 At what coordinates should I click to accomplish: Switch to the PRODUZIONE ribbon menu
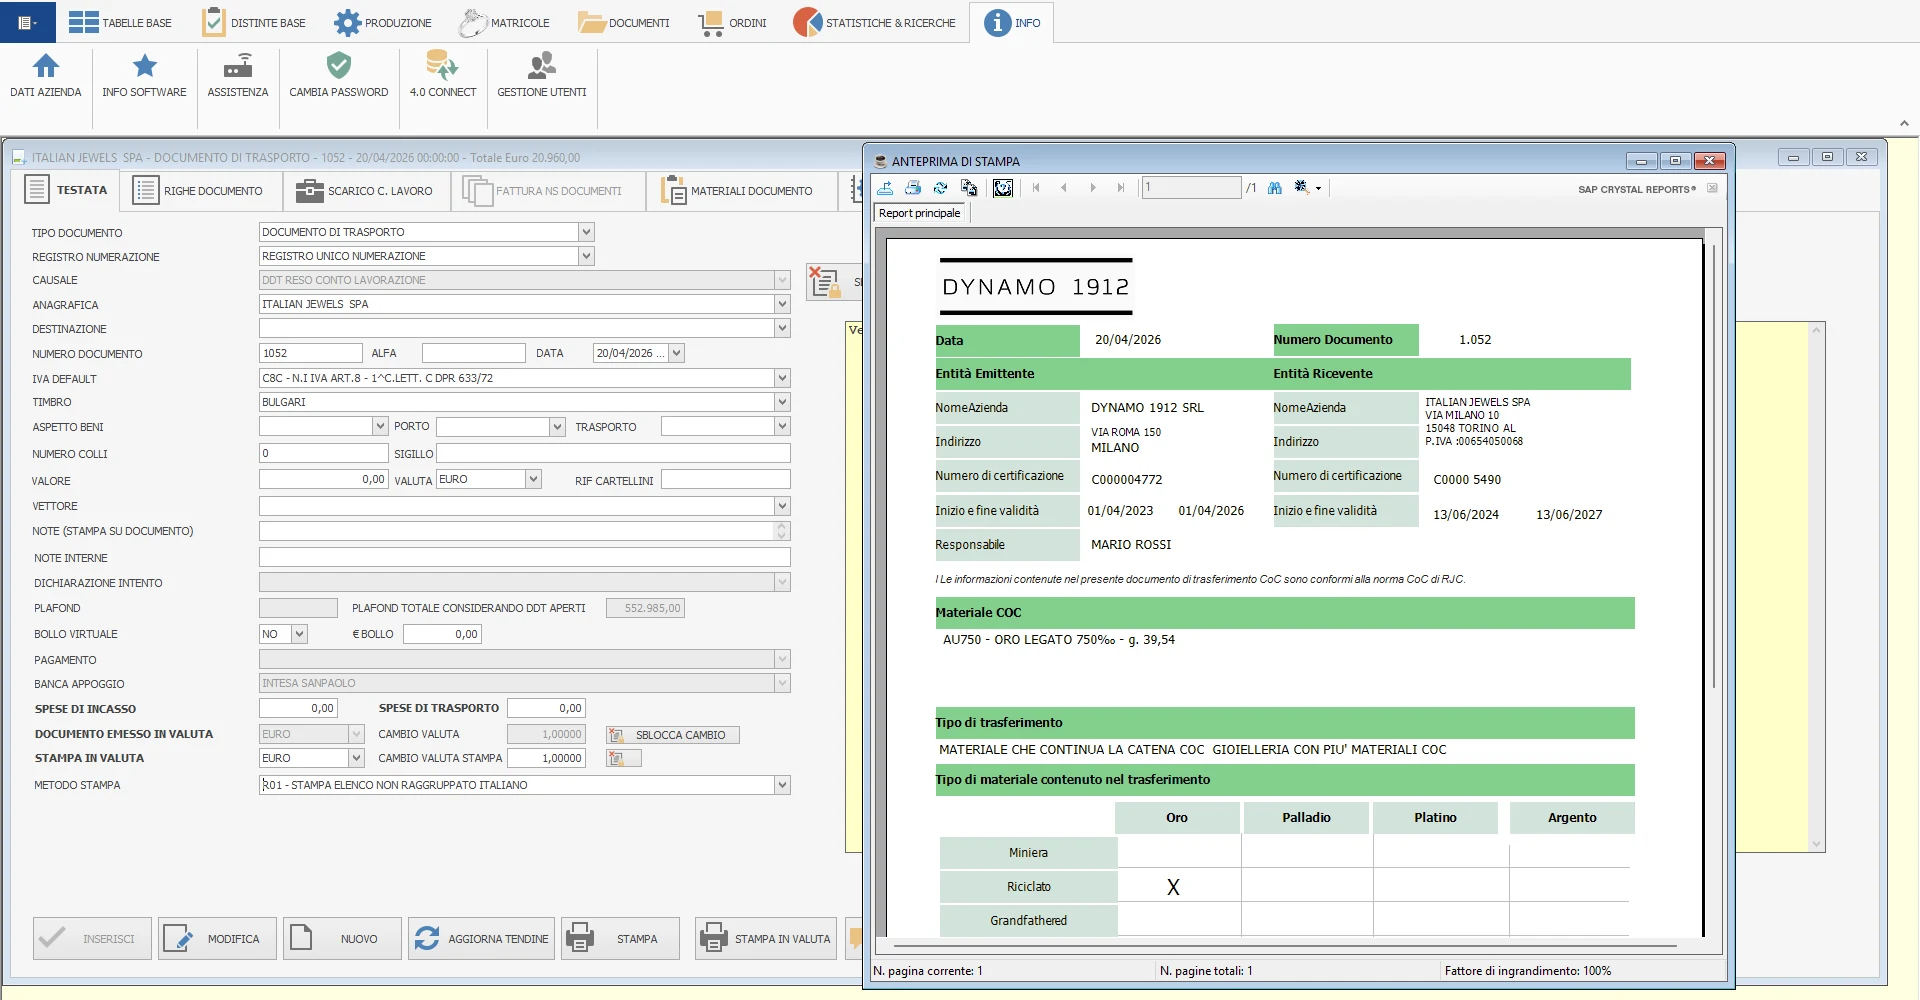[x=383, y=22]
